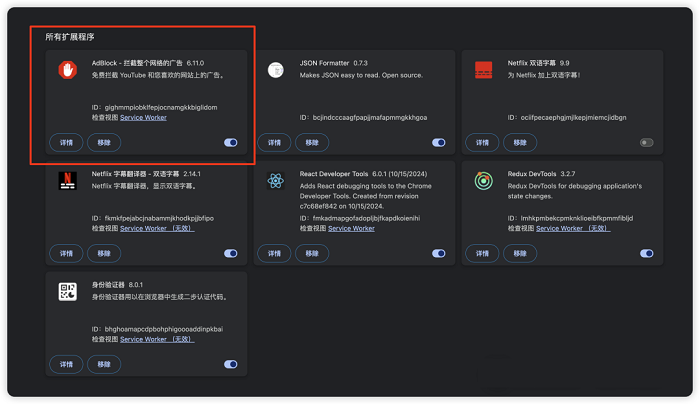Click the 所有扩展程序 heading
Image resolution: width=700 pixels, height=404 pixels.
pyautogui.click(x=70, y=37)
